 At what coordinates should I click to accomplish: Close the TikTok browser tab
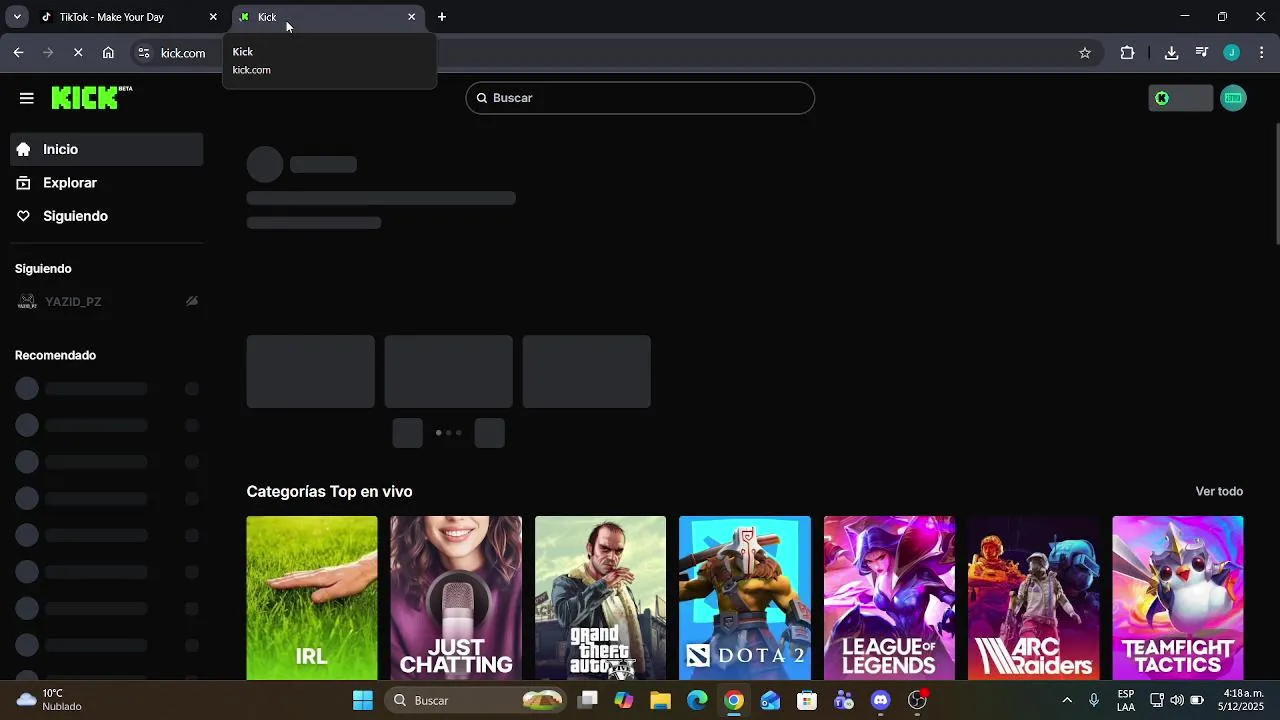tap(213, 17)
